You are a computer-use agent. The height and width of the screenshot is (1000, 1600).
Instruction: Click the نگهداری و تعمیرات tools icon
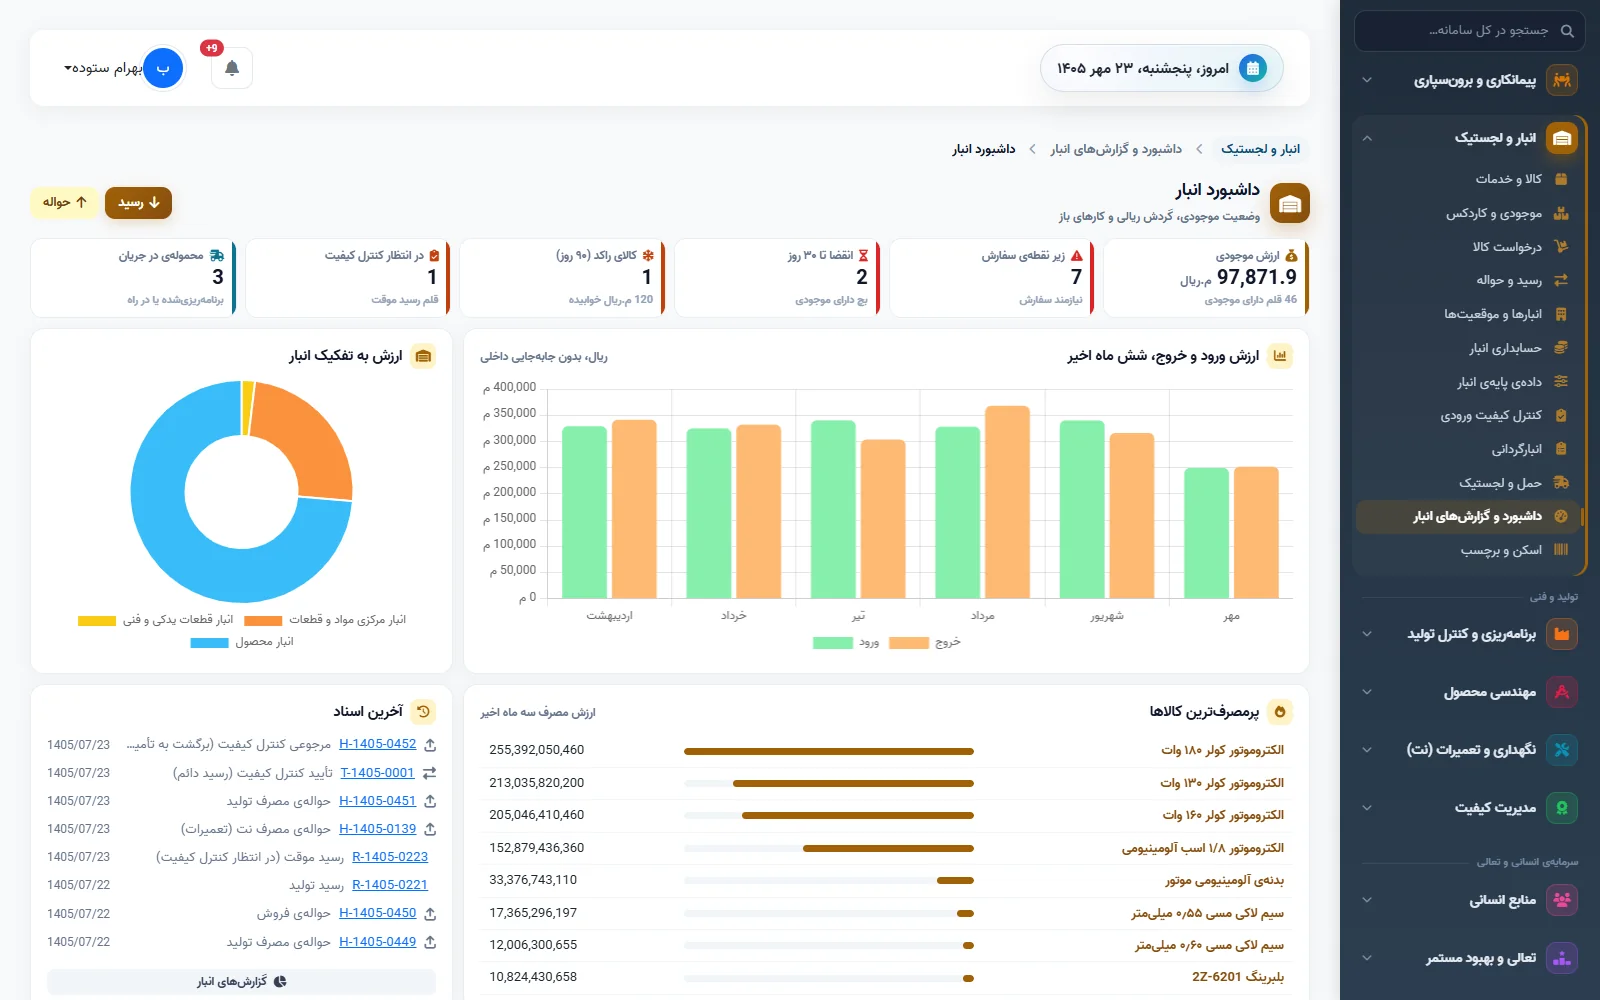click(x=1562, y=750)
